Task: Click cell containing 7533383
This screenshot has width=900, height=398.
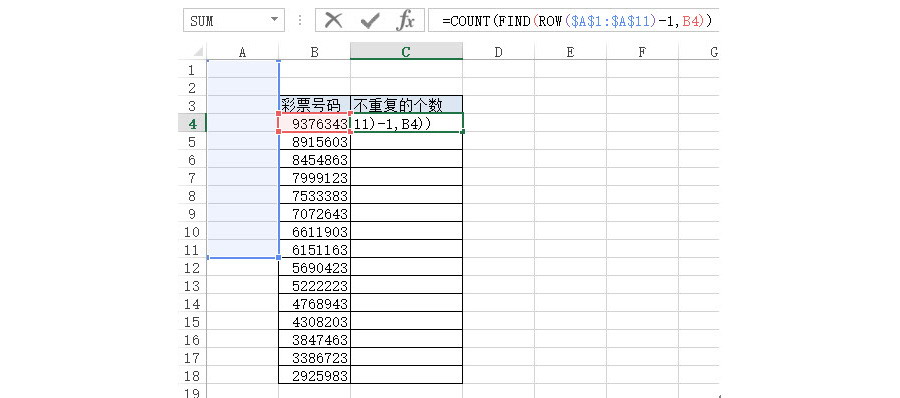Action: (x=315, y=195)
